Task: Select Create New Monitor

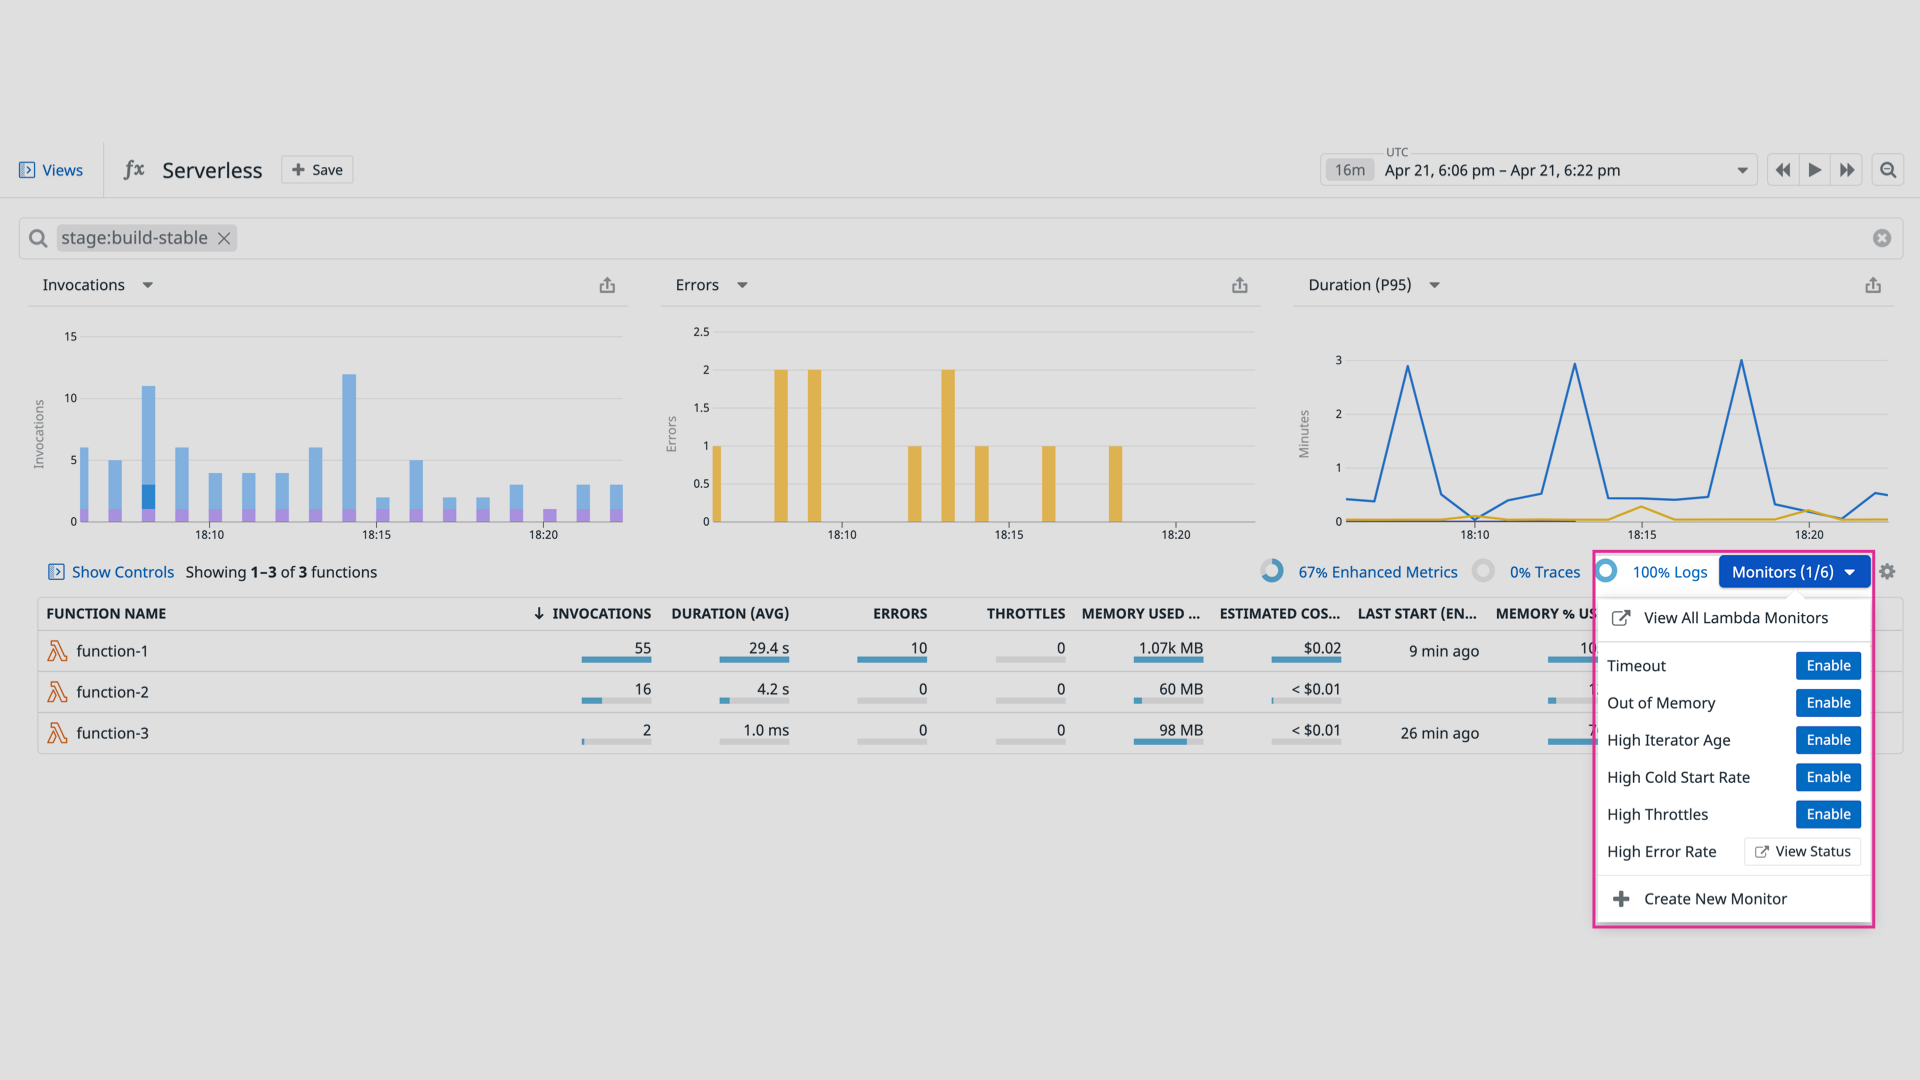Action: 1715,898
